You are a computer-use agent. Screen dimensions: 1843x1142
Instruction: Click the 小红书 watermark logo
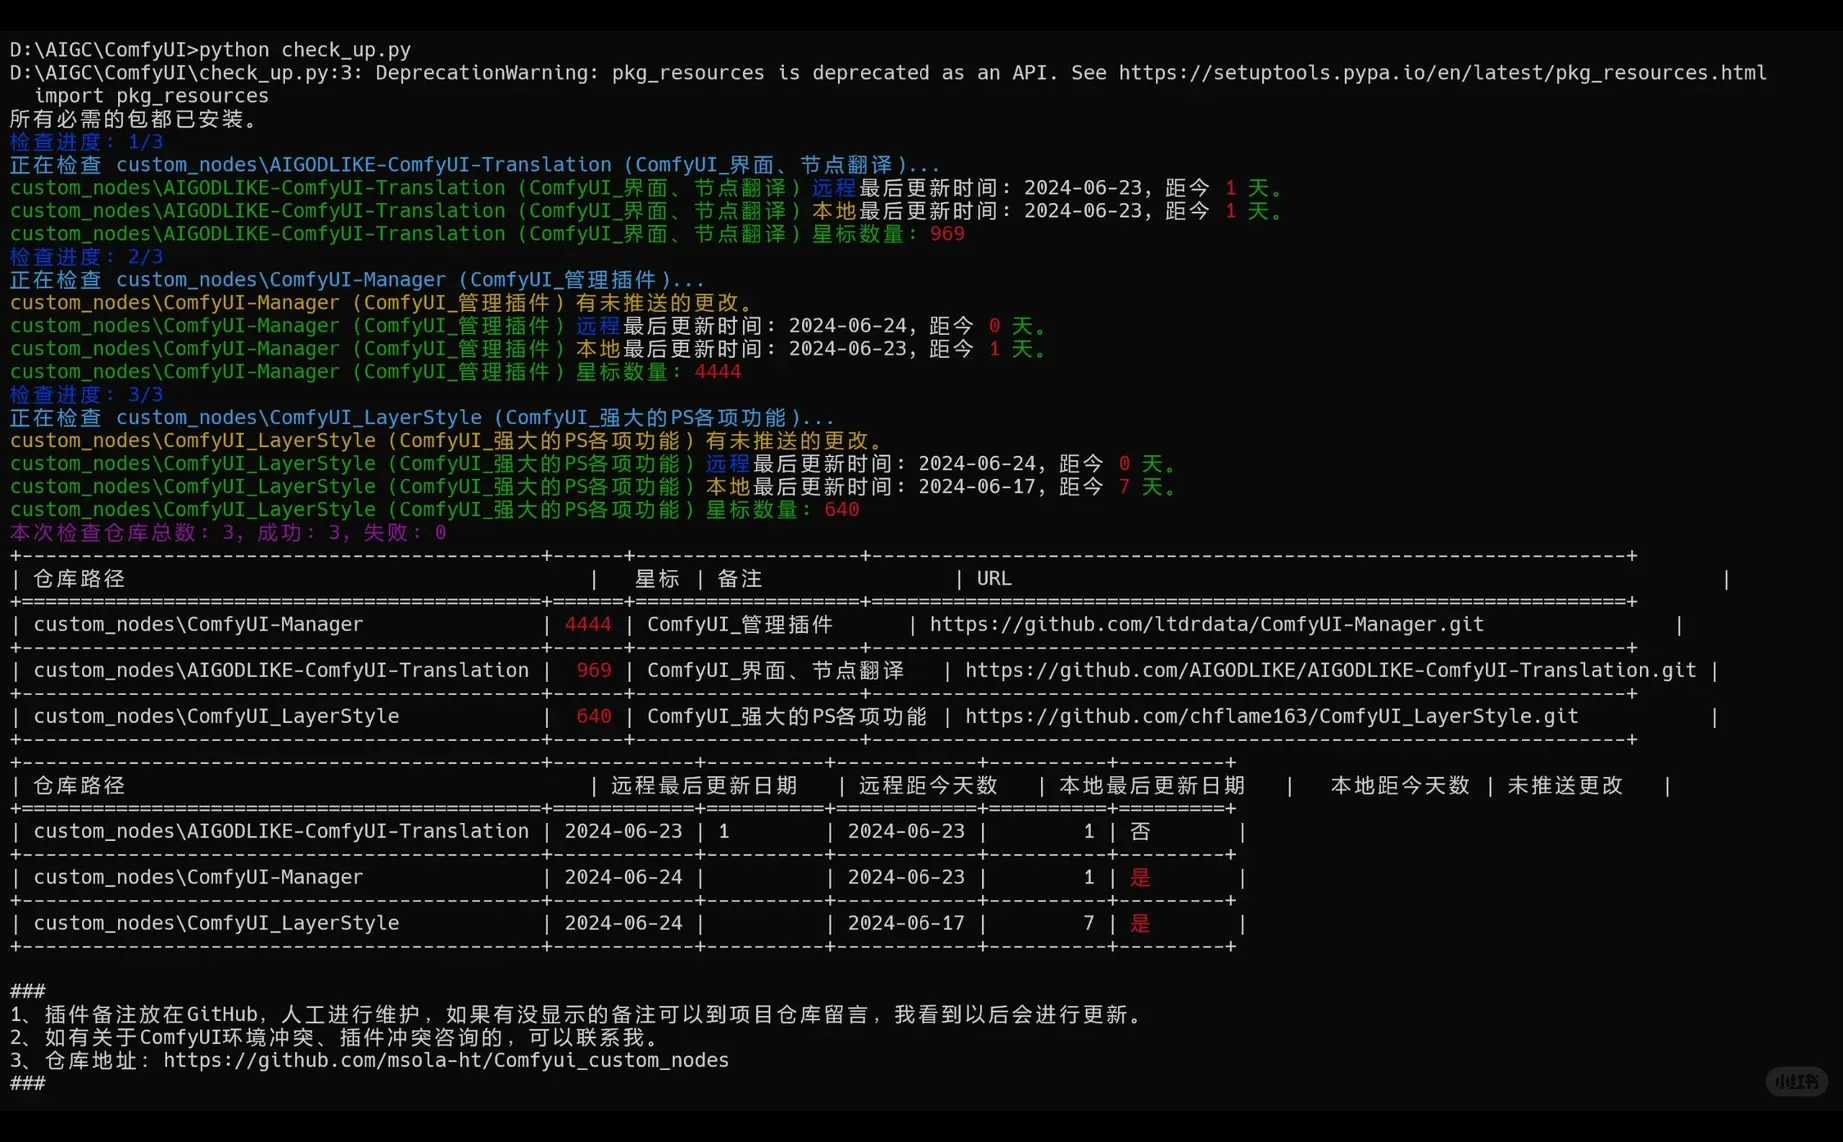click(x=1796, y=1081)
